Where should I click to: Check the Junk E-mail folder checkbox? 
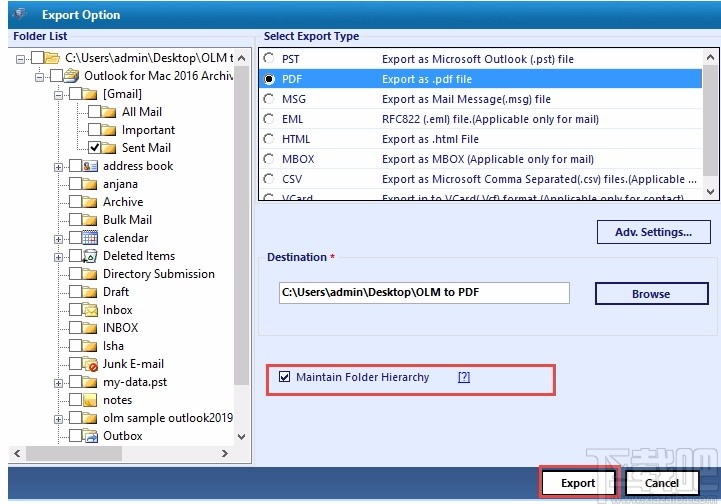[75, 364]
